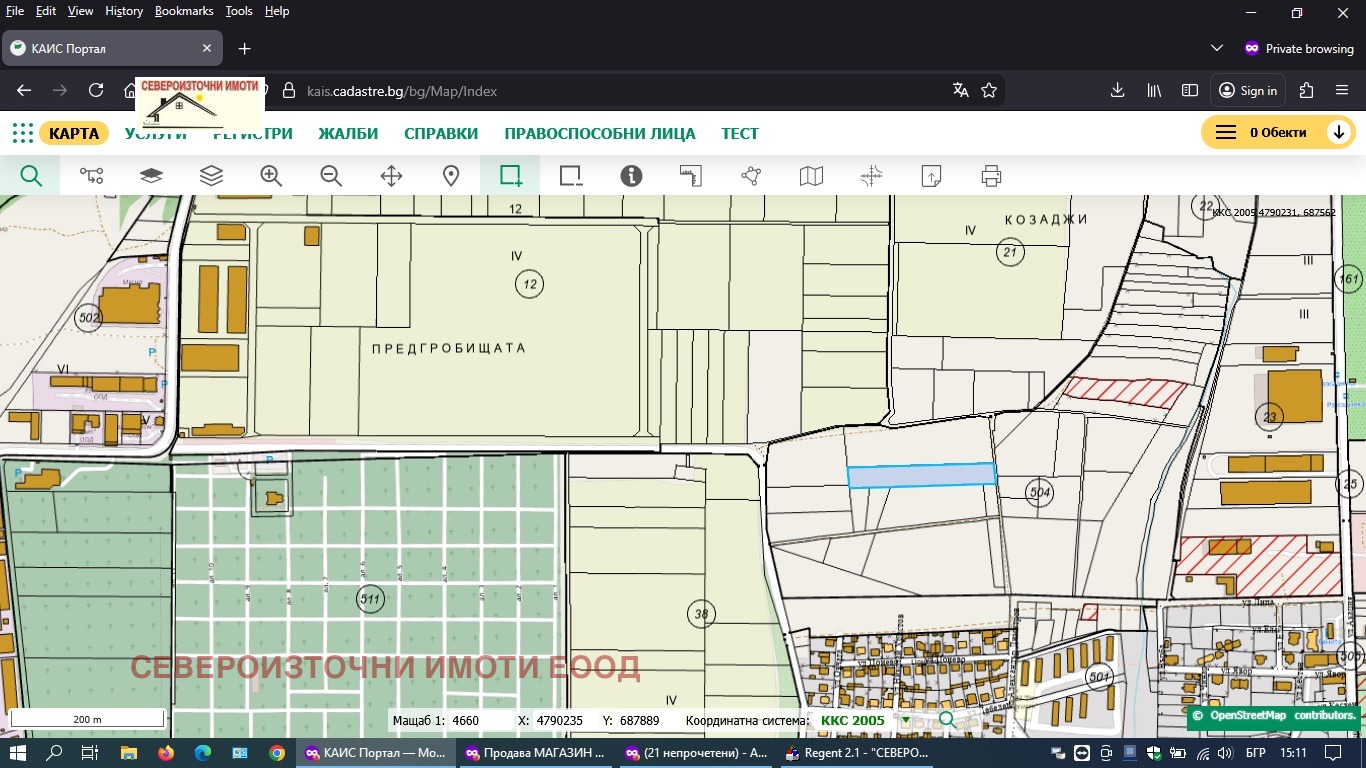1366x768 pixels.
Task: Zoom in using the plus magnifier
Action: (x=271, y=176)
